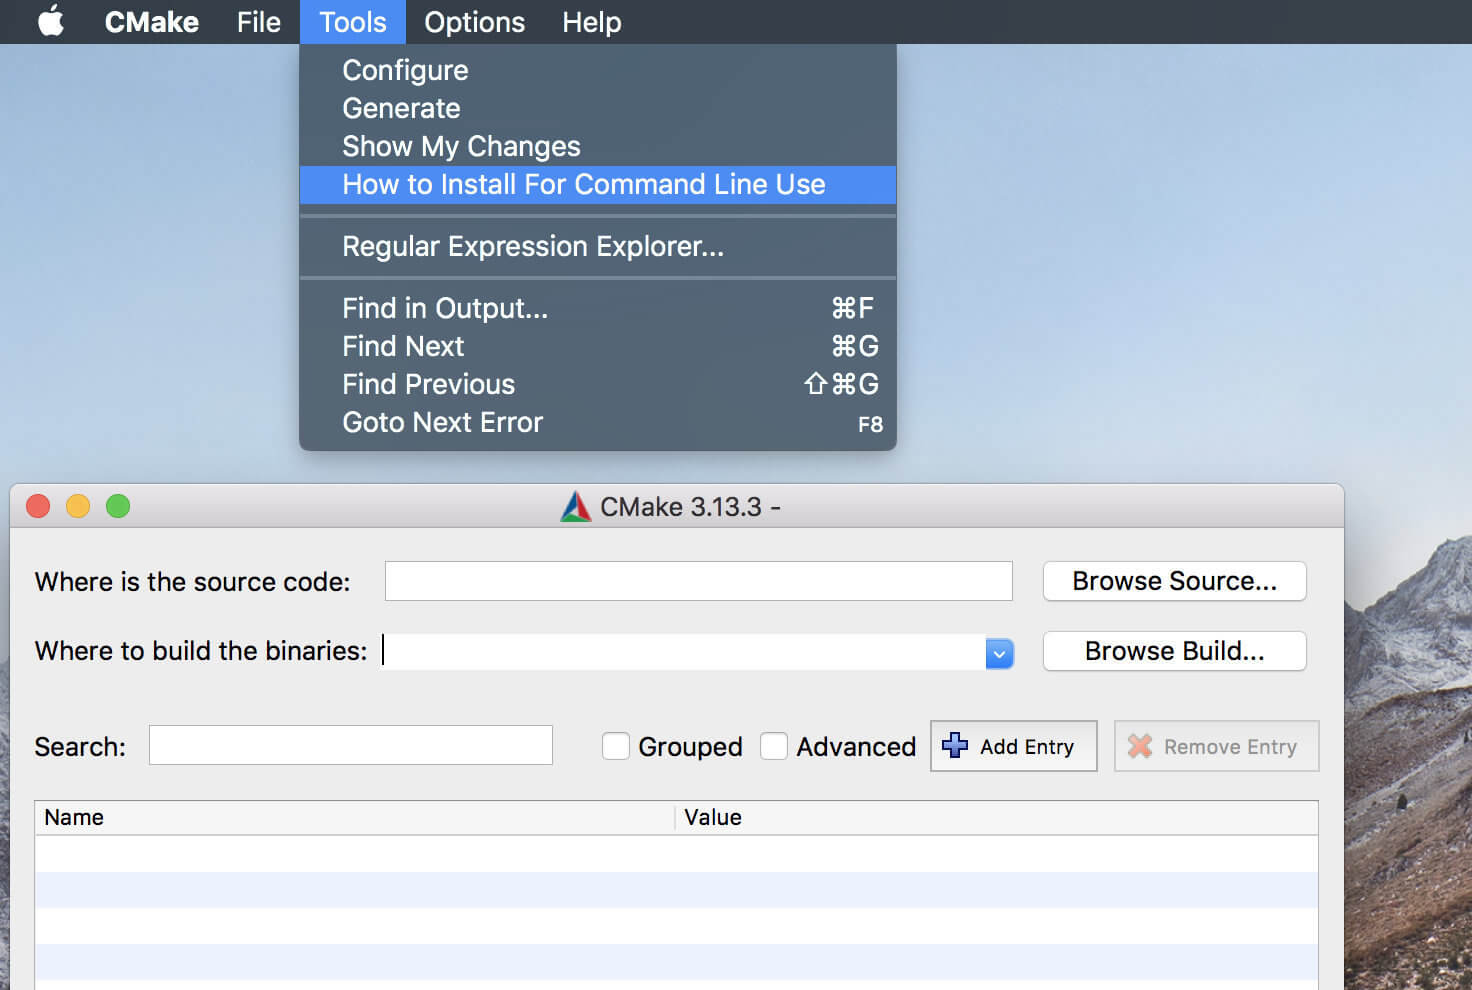
Task: Minimize CMake window with yellow button
Action: (78, 506)
